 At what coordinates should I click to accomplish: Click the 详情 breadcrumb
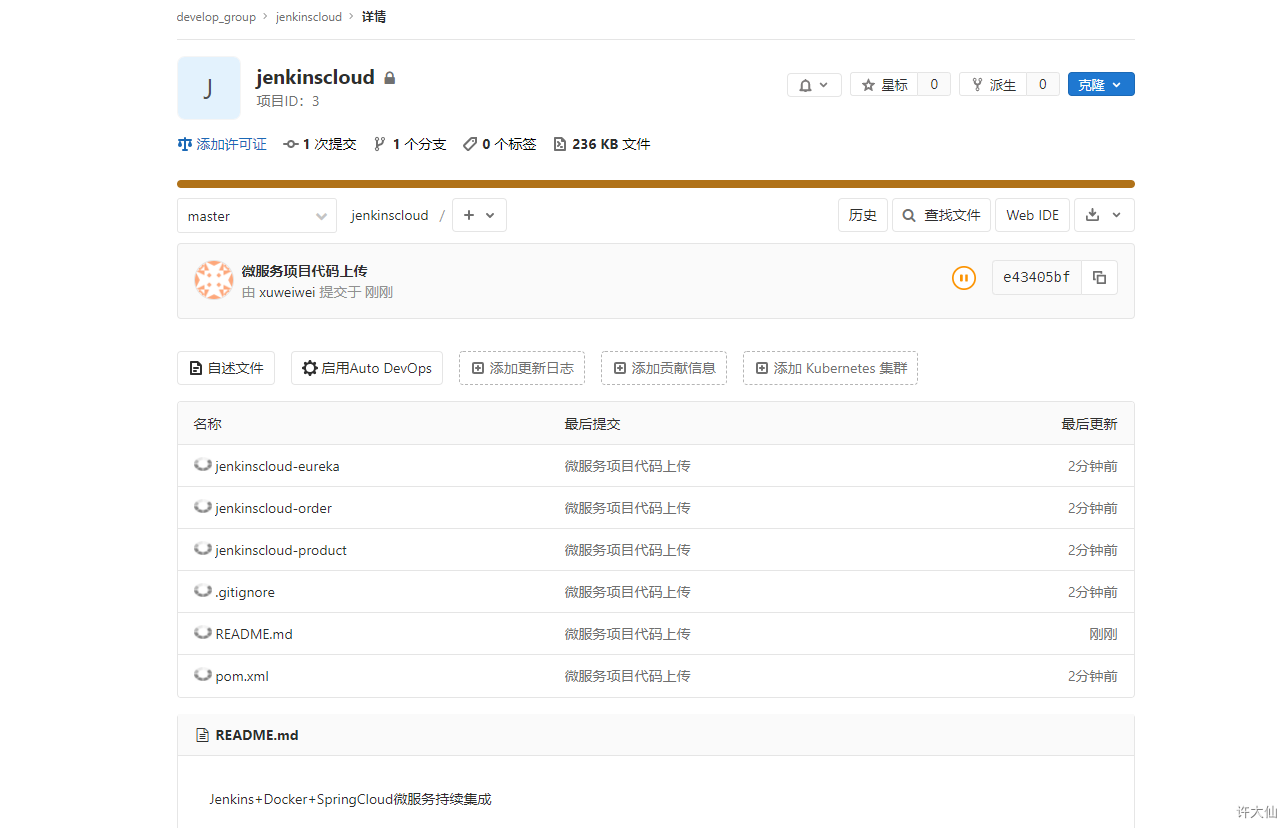click(374, 17)
